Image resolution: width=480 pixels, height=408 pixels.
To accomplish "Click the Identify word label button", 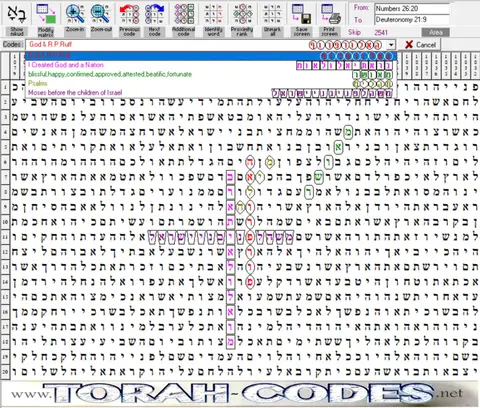I will click(213, 32).
